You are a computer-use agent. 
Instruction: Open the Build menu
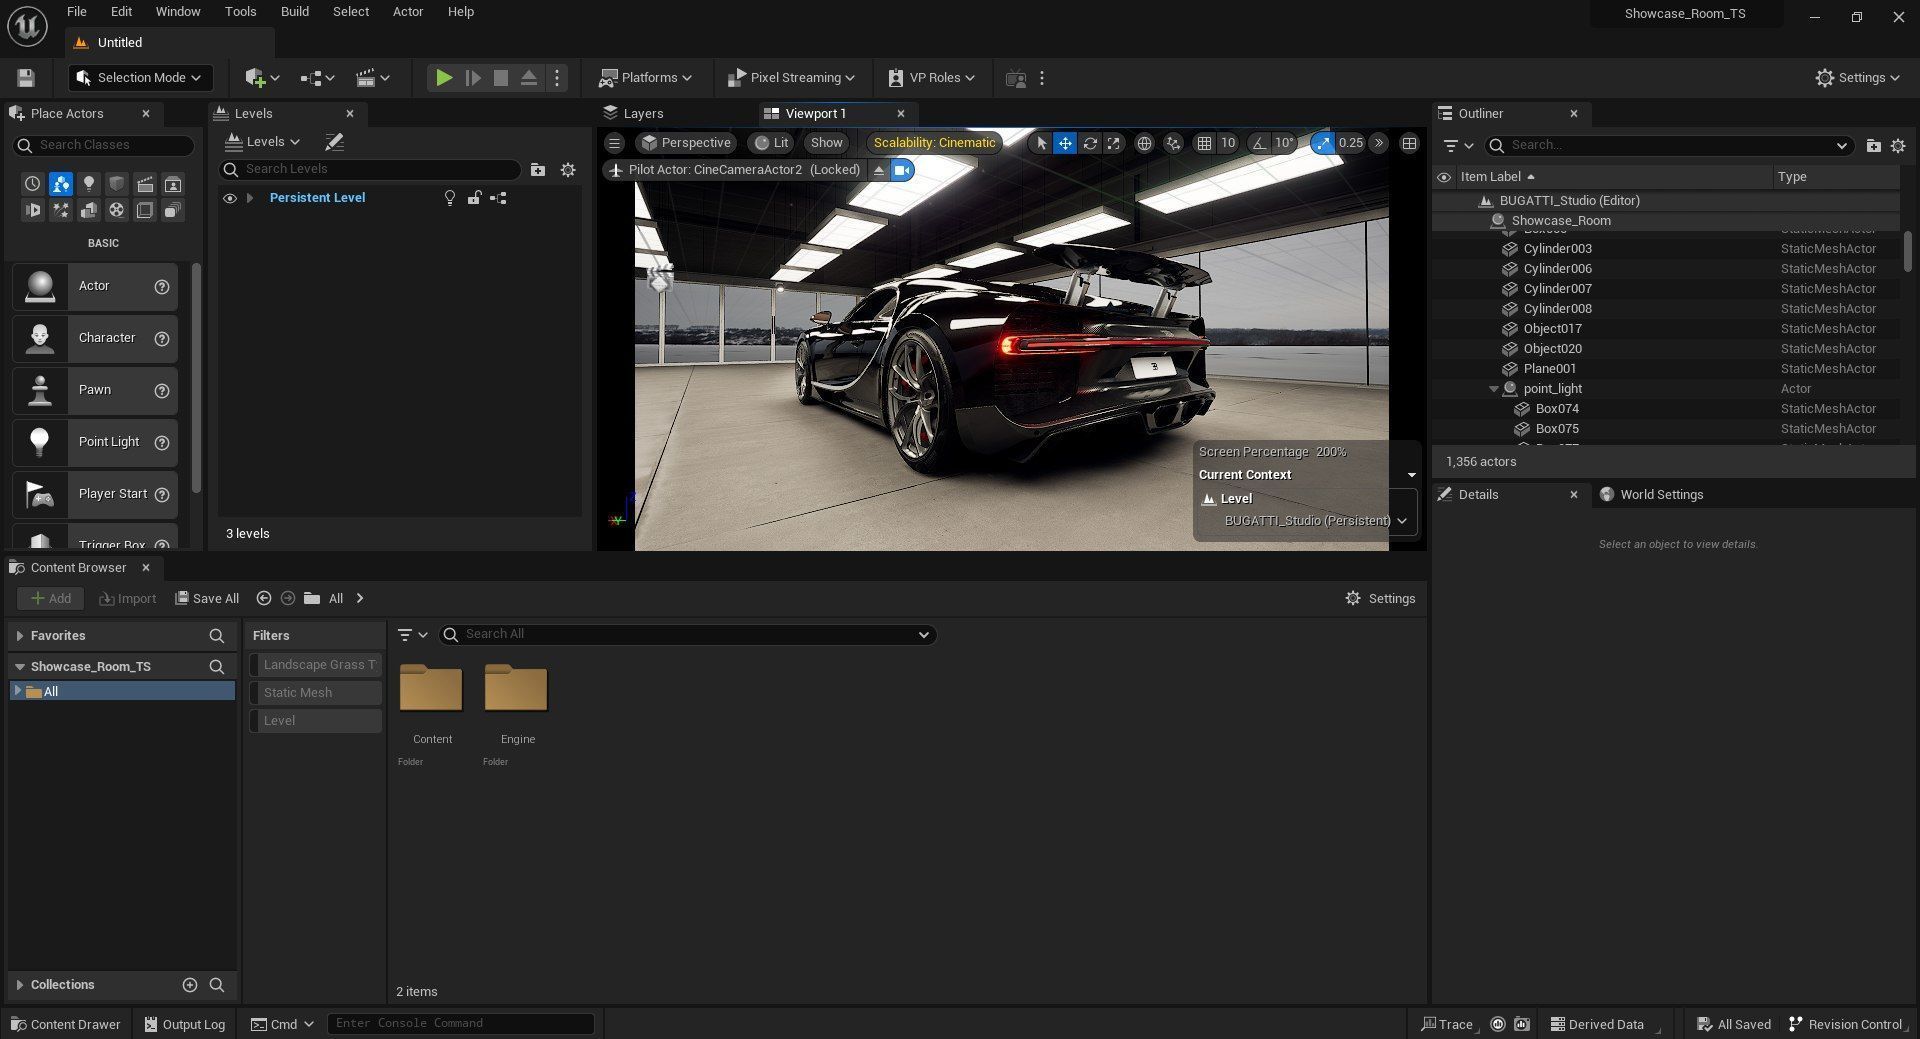click(294, 12)
